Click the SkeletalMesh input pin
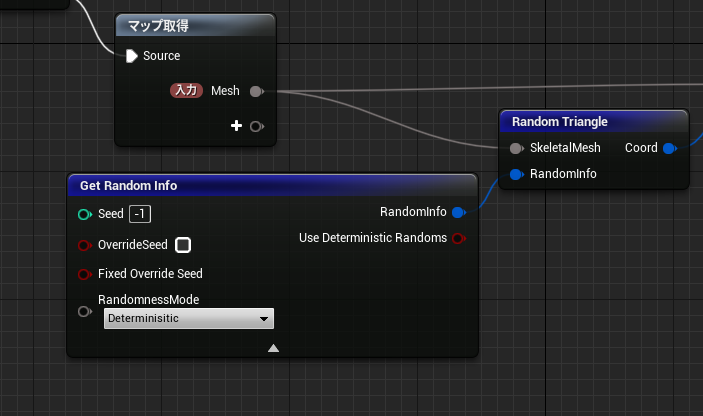This screenshot has height=416, width=703. click(516, 148)
